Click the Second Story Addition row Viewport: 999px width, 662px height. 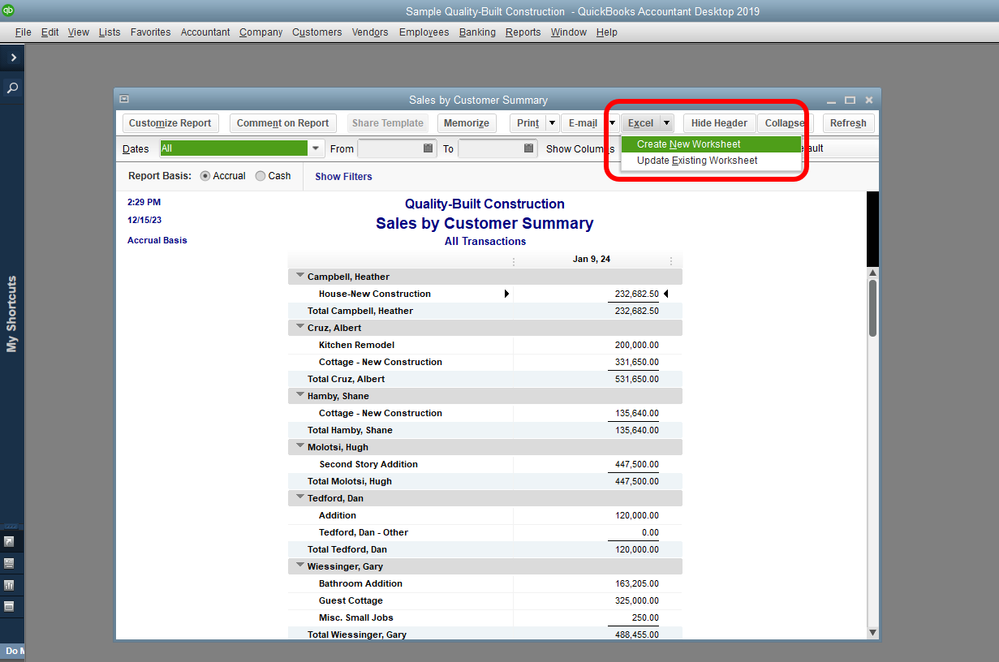coord(485,464)
